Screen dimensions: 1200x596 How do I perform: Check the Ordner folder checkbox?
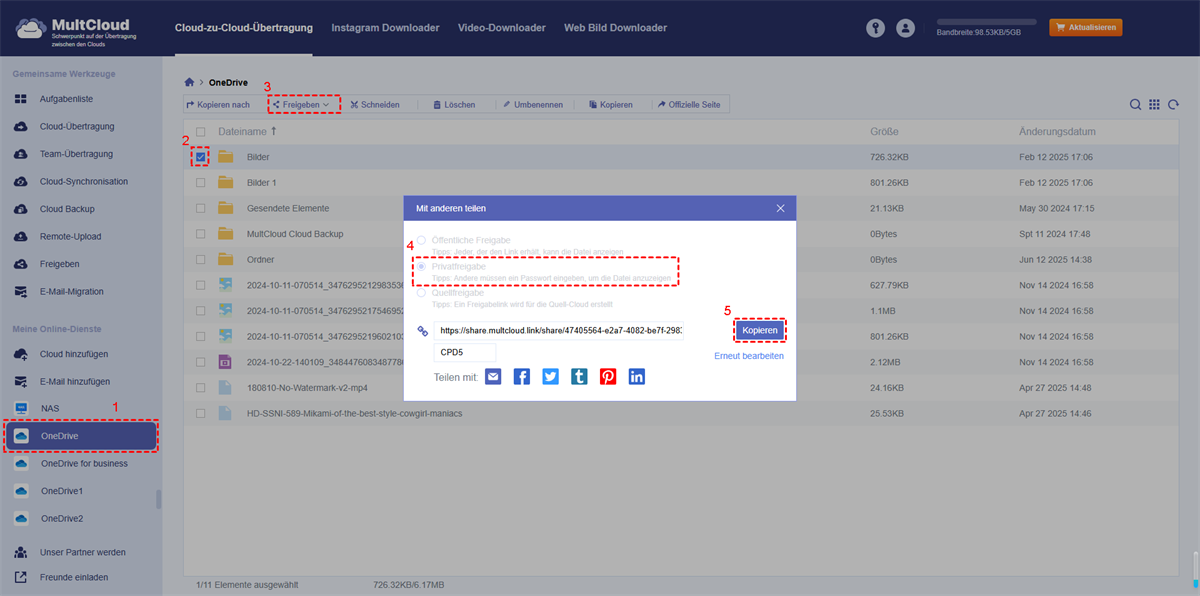(x=201, y=259)
